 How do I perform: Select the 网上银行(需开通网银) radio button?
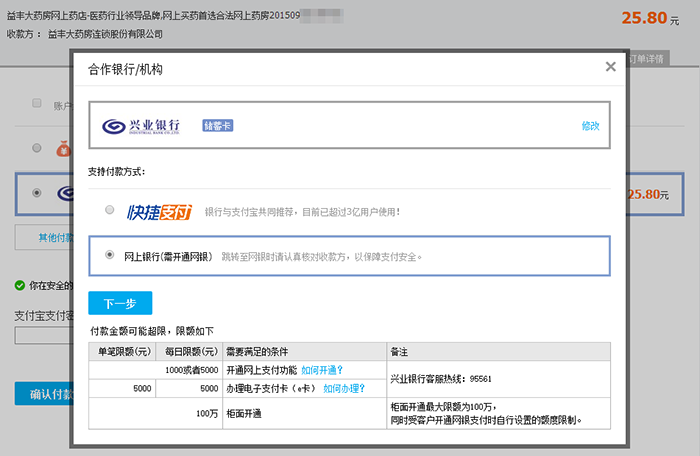point(109,255)
